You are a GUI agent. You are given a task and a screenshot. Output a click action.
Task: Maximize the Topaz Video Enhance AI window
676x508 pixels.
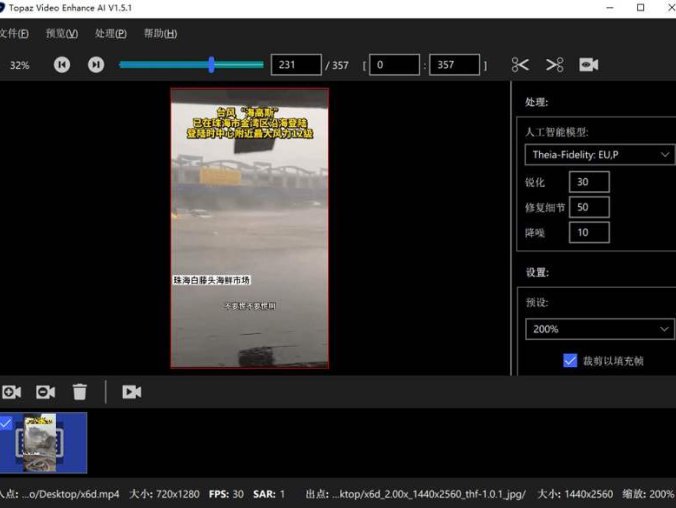click(x=641, y=8)
